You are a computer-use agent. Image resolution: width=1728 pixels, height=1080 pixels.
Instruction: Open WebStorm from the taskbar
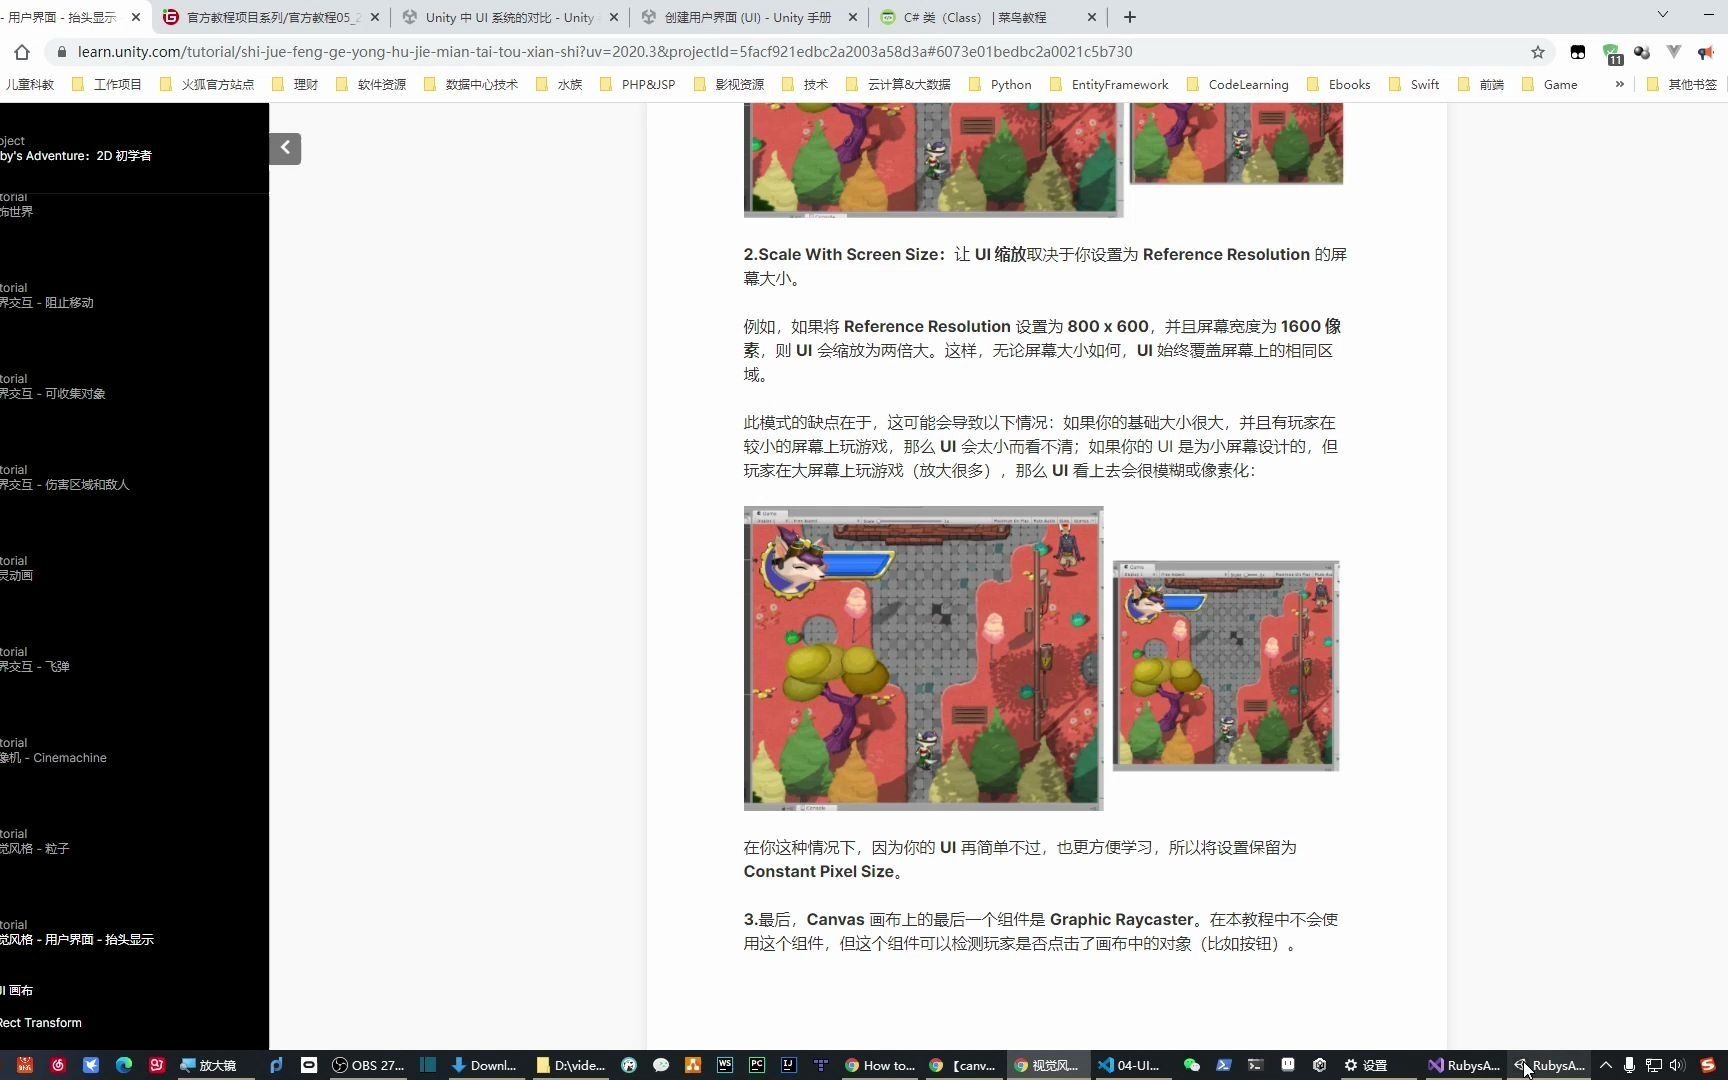[x=725, y=1065]
